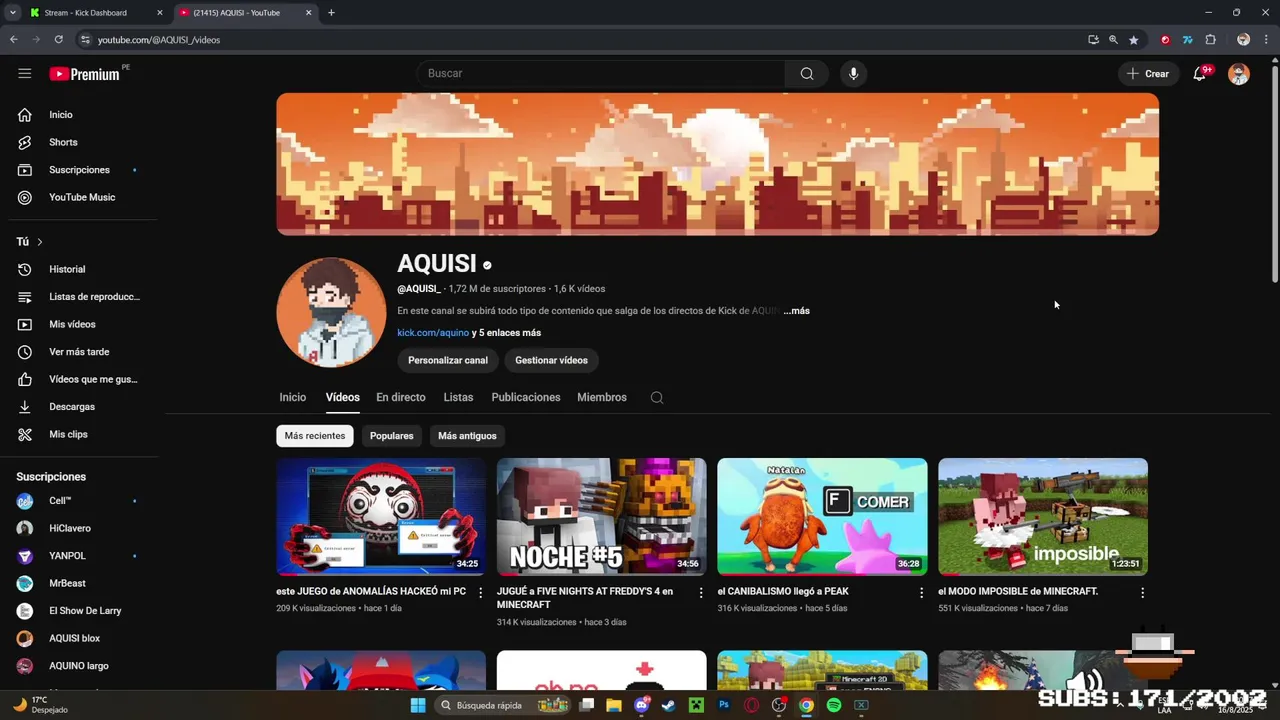This screenshot has height=720, width=1280.
Task: Click the YouTube Buscar search field
Action: 601,73
